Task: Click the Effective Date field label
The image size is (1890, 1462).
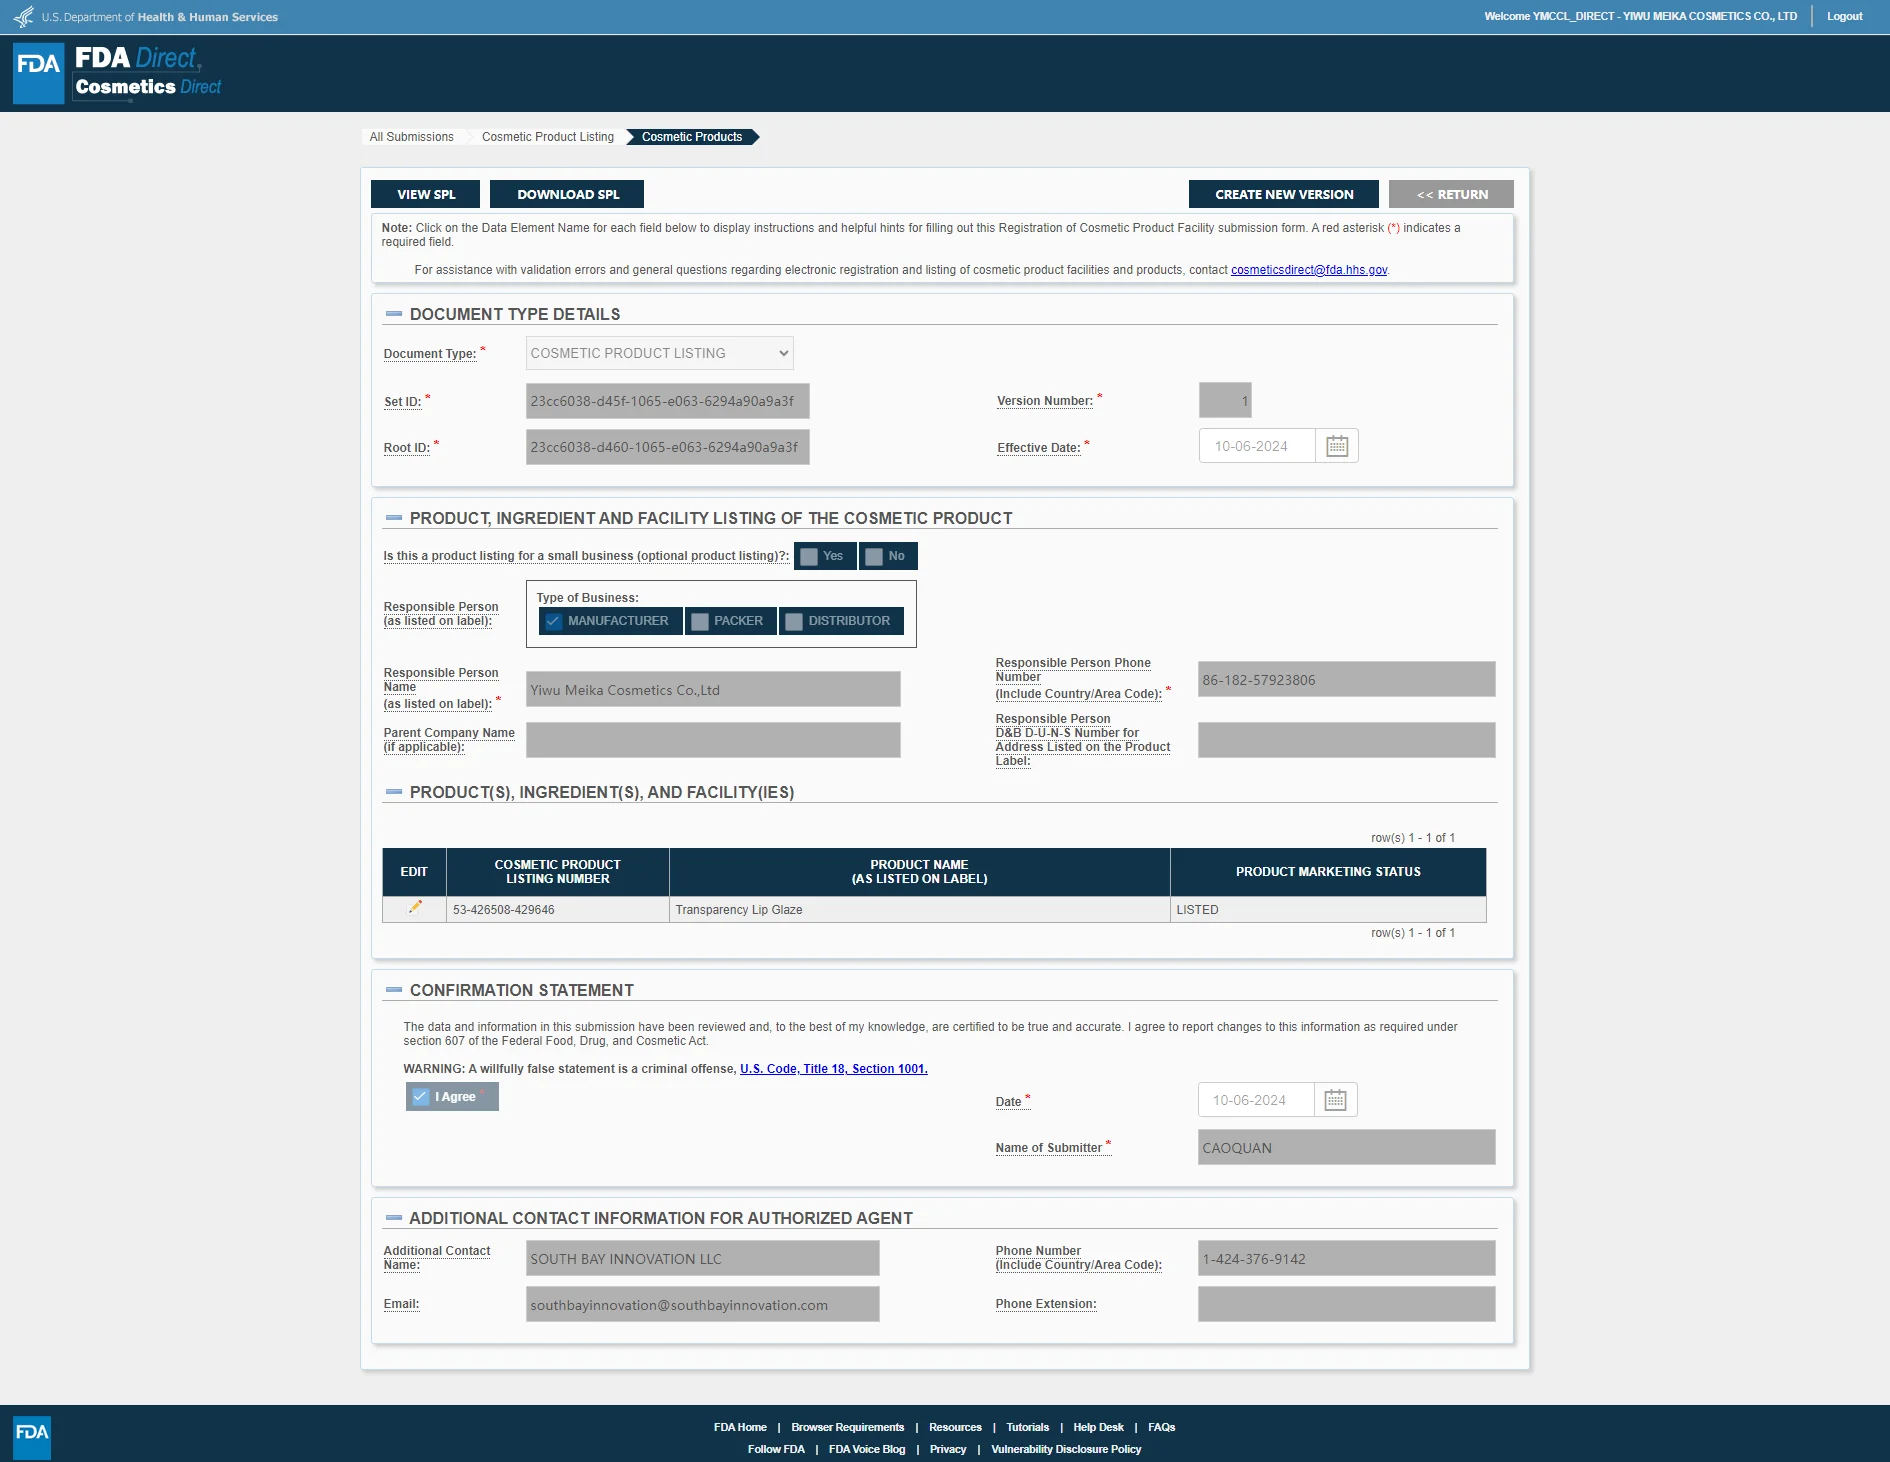Action: pos(1039,448)
